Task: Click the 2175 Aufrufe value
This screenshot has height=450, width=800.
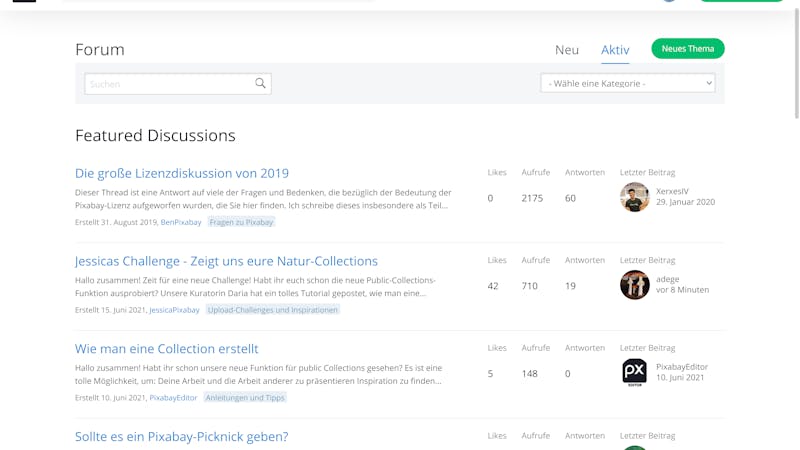Action: 532,198
